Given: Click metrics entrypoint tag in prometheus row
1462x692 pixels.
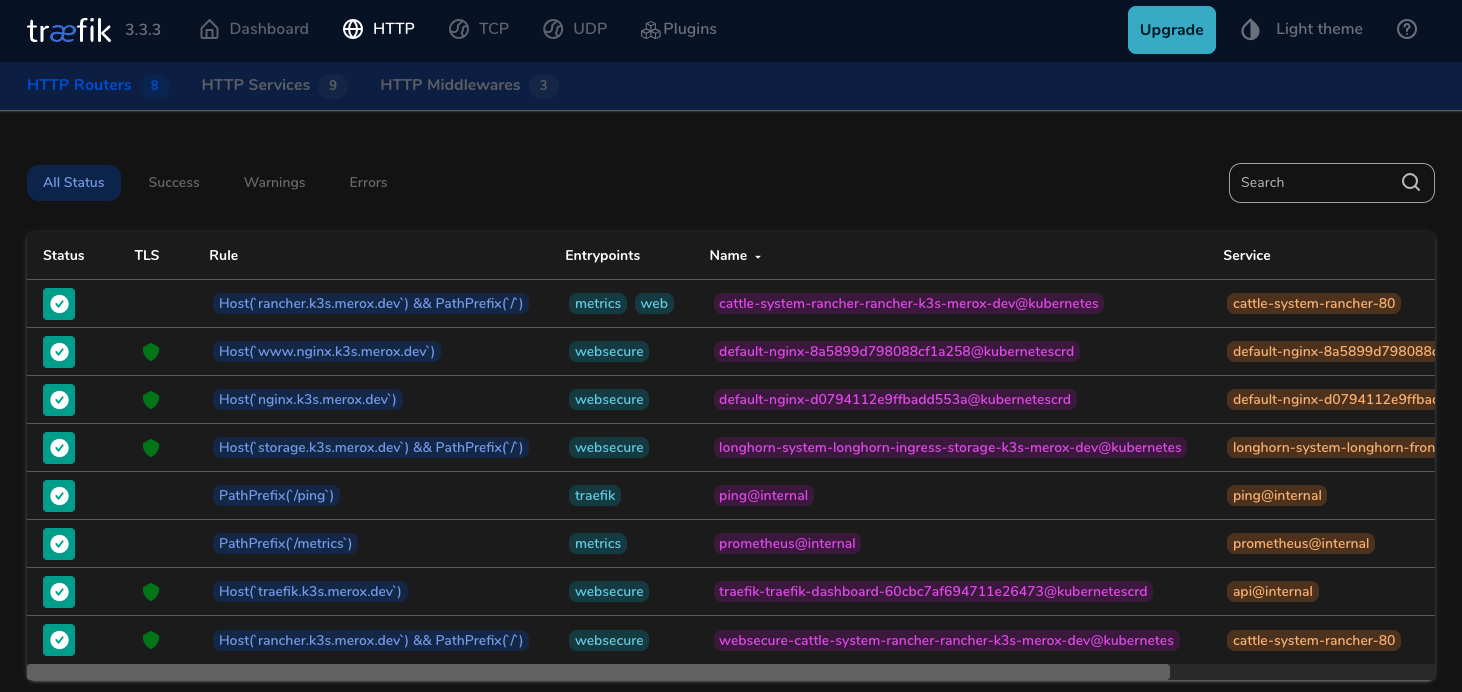Looking at the screenshot, I should coord(598,543).
